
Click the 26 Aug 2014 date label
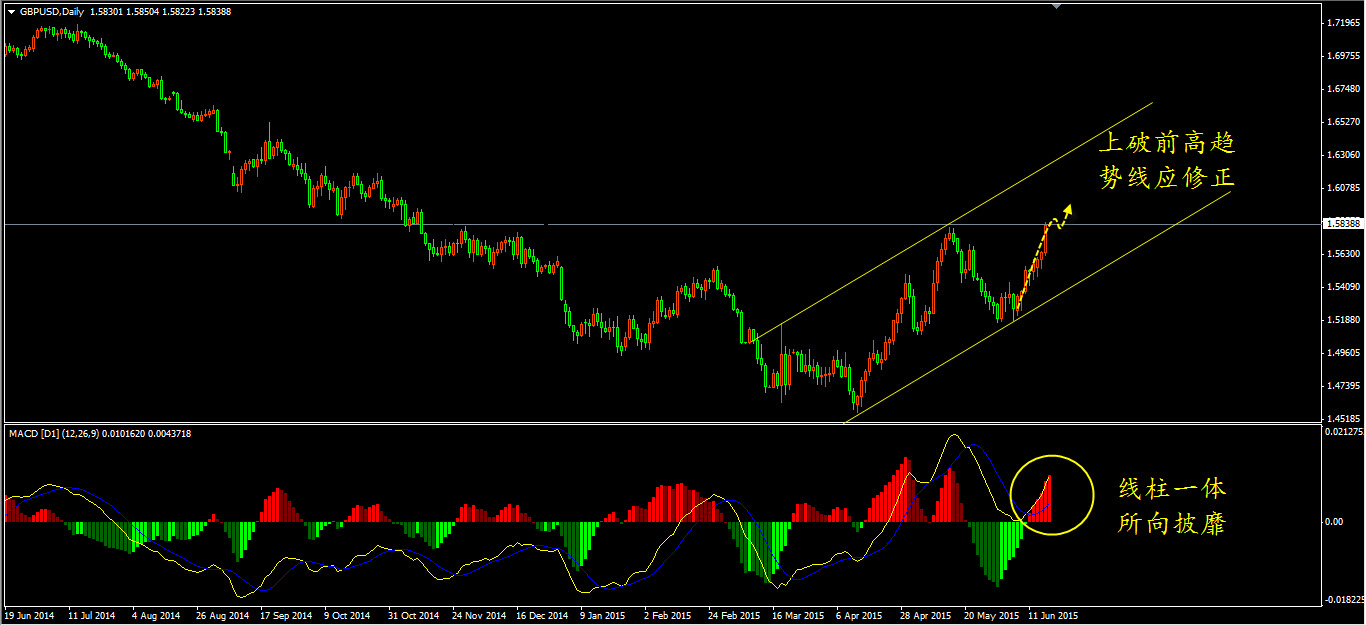[x=221, y=615]
